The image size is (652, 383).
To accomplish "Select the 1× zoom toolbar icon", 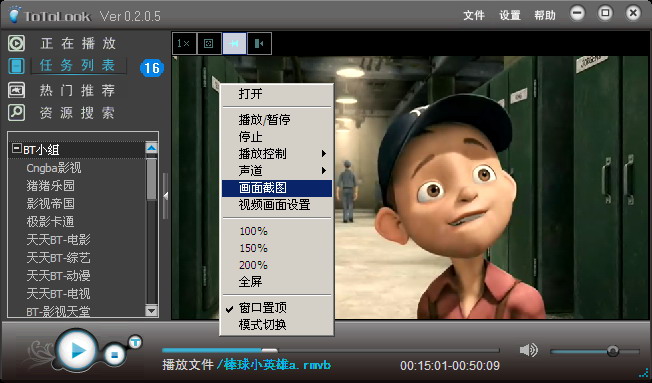I will coord(184,43).
